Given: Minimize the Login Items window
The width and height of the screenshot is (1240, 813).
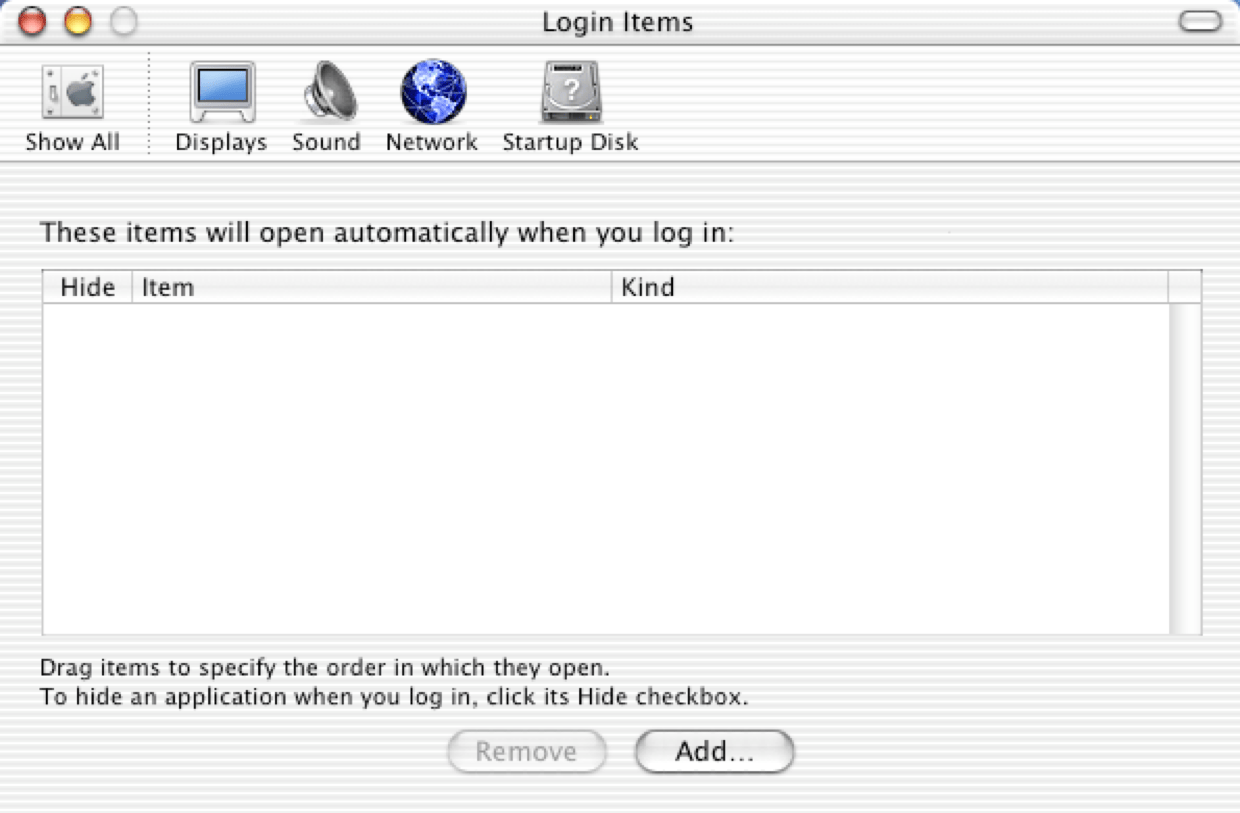Looking at the screenshot, I should 78,21.
